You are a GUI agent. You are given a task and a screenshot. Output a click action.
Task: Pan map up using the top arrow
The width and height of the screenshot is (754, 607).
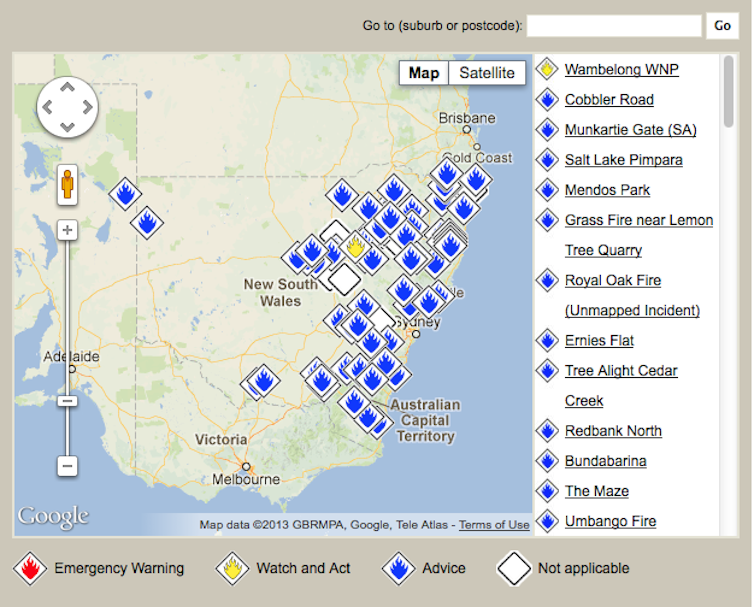67,86
